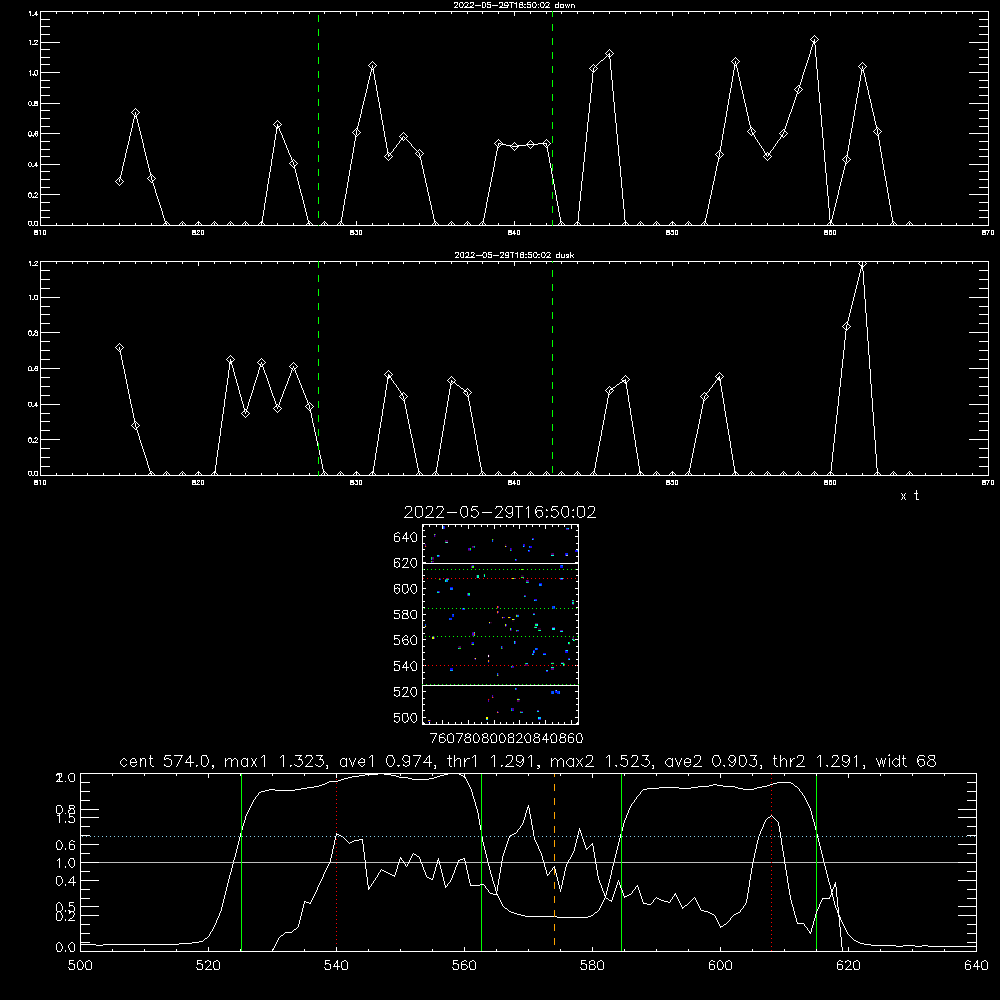Click the upper red dotted line in scatter image
The height and width of the screenshot is (1000, 1000).
tap(500, 578)
